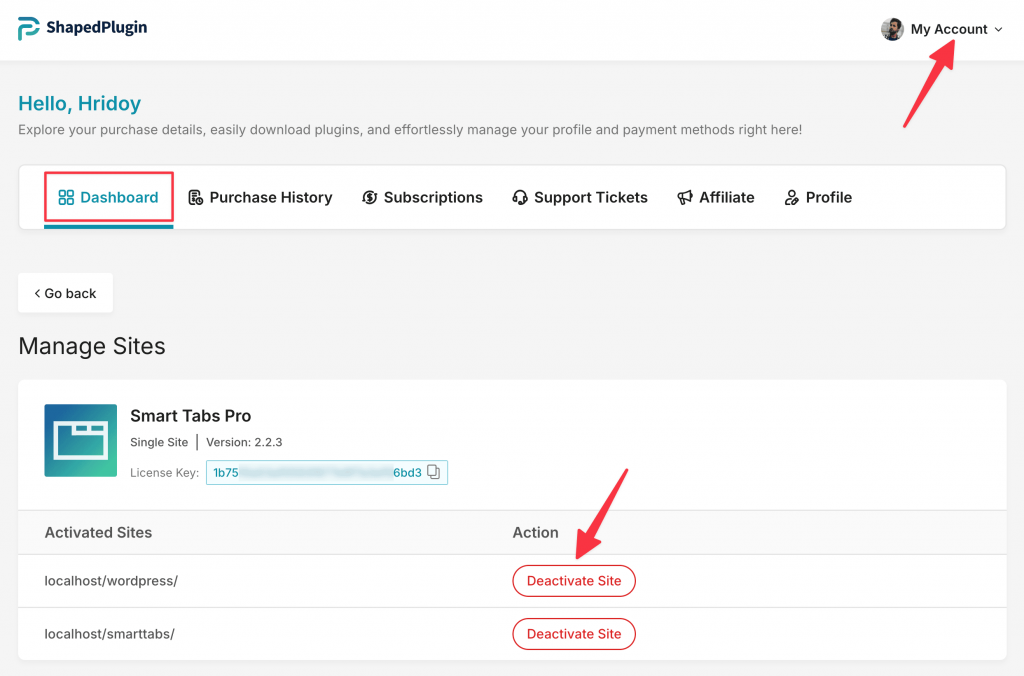This screenshot has height=676, width=1024.
Task: Expand the My Account chevron arrow
Action: click(x=998, y=30)
